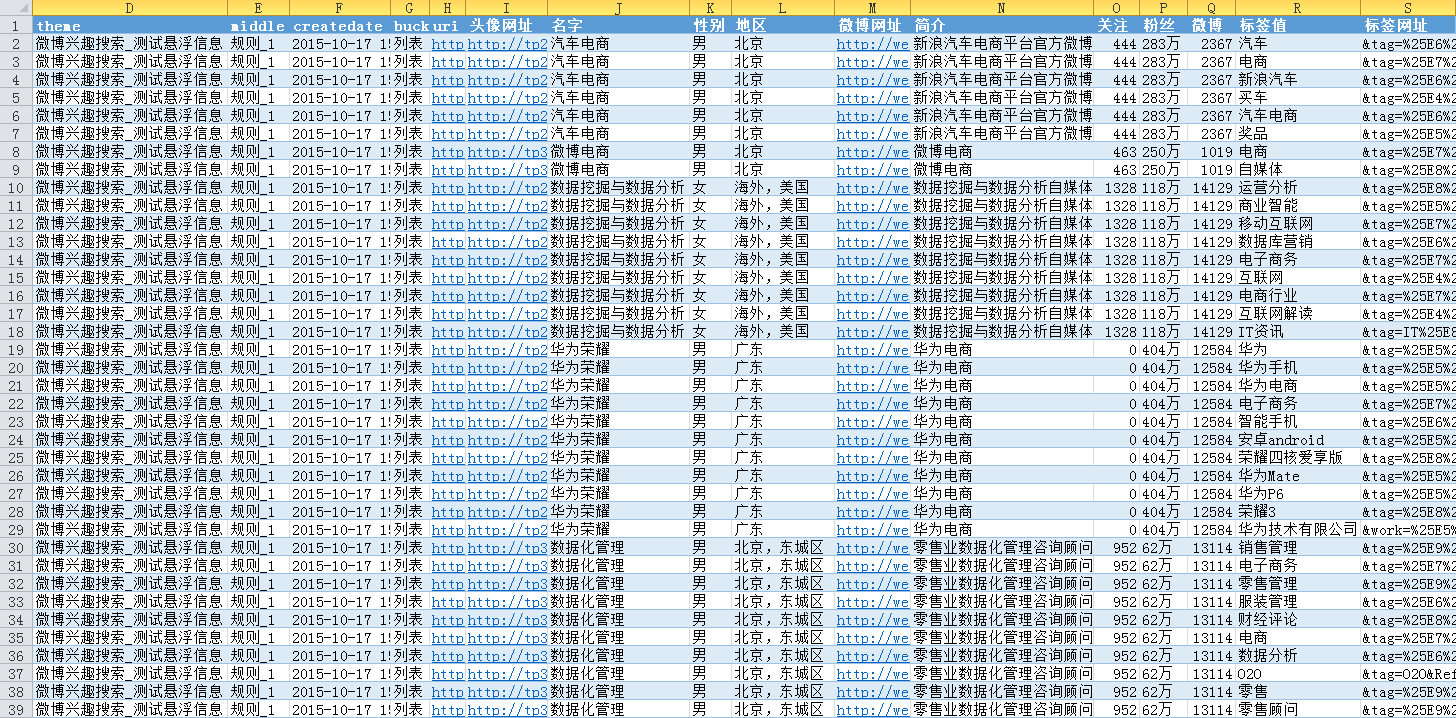Image resolution: width=1456 pixels, height=718 pixels.
Task: Select the 性别 column K header
Action: coord(711,9)
